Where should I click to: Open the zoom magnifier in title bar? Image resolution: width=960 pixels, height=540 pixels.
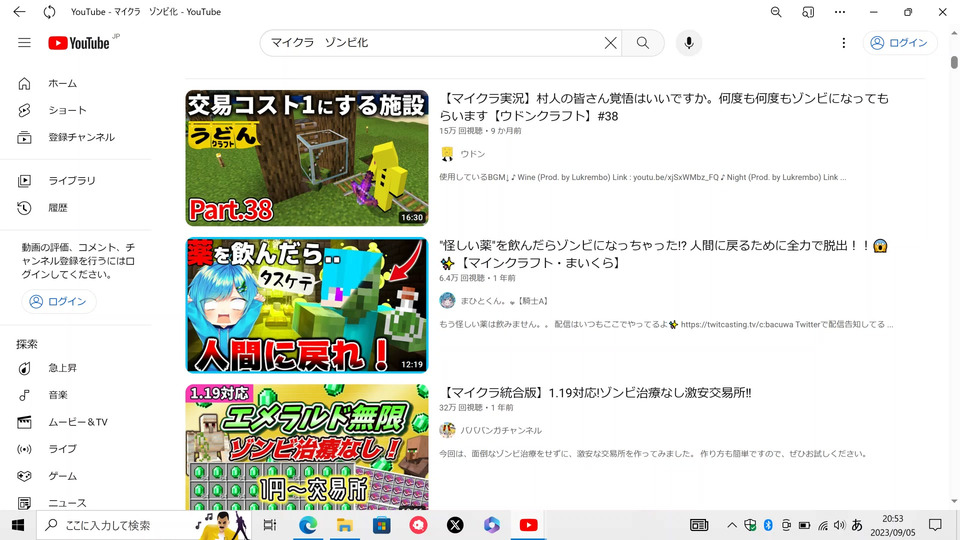coord(776,12)
